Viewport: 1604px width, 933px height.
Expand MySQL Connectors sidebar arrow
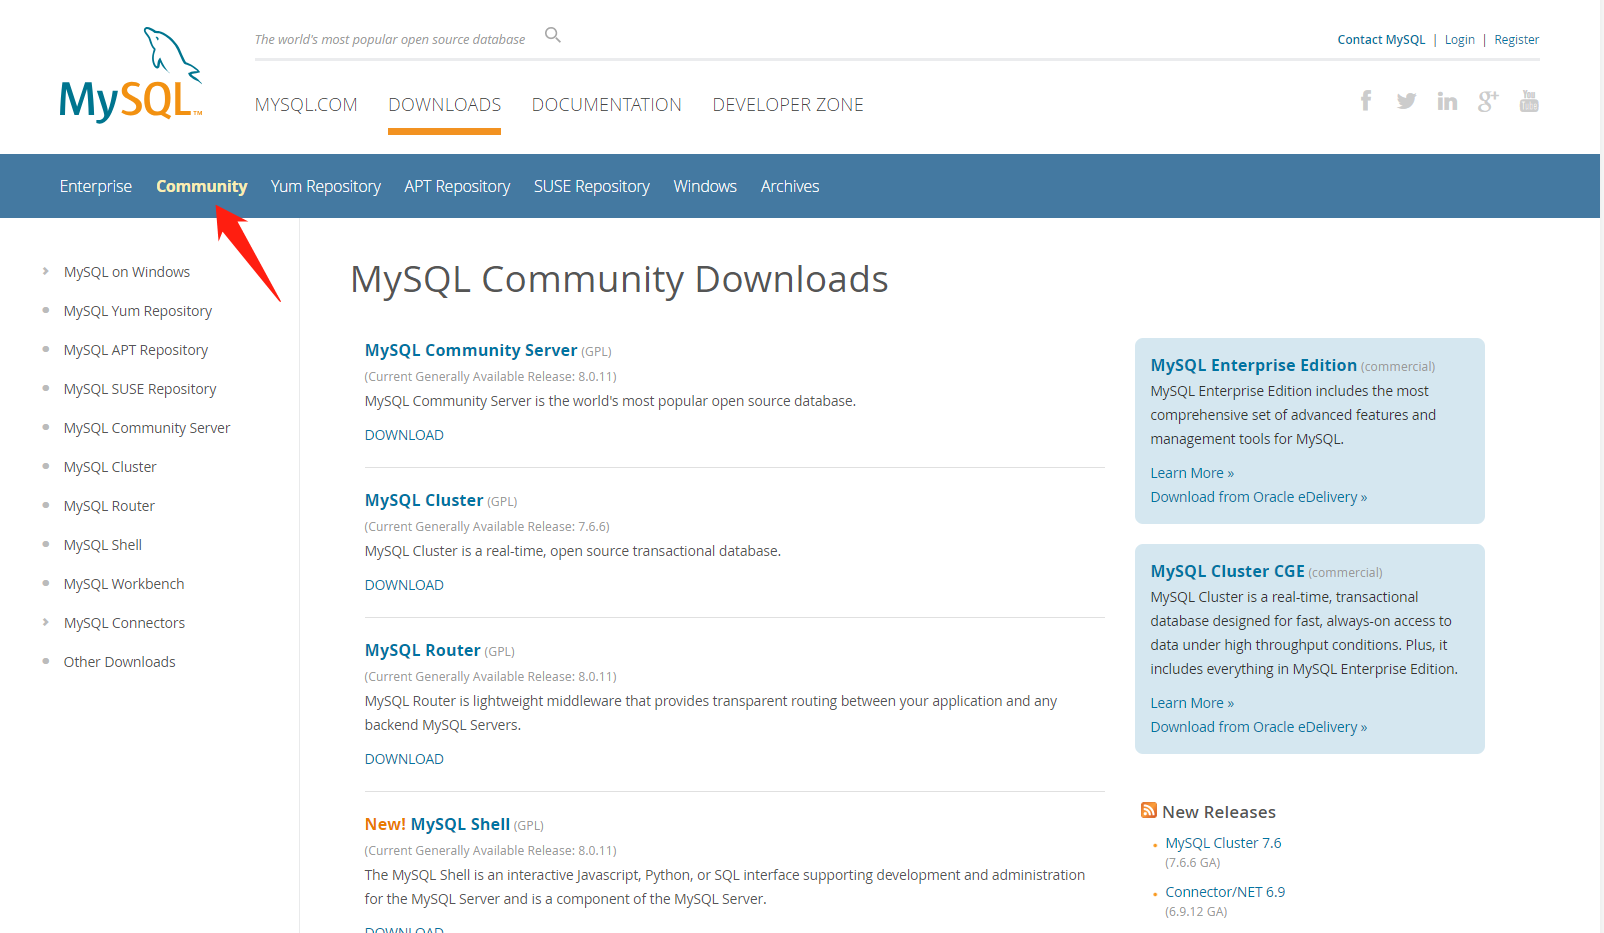point(46,622)
